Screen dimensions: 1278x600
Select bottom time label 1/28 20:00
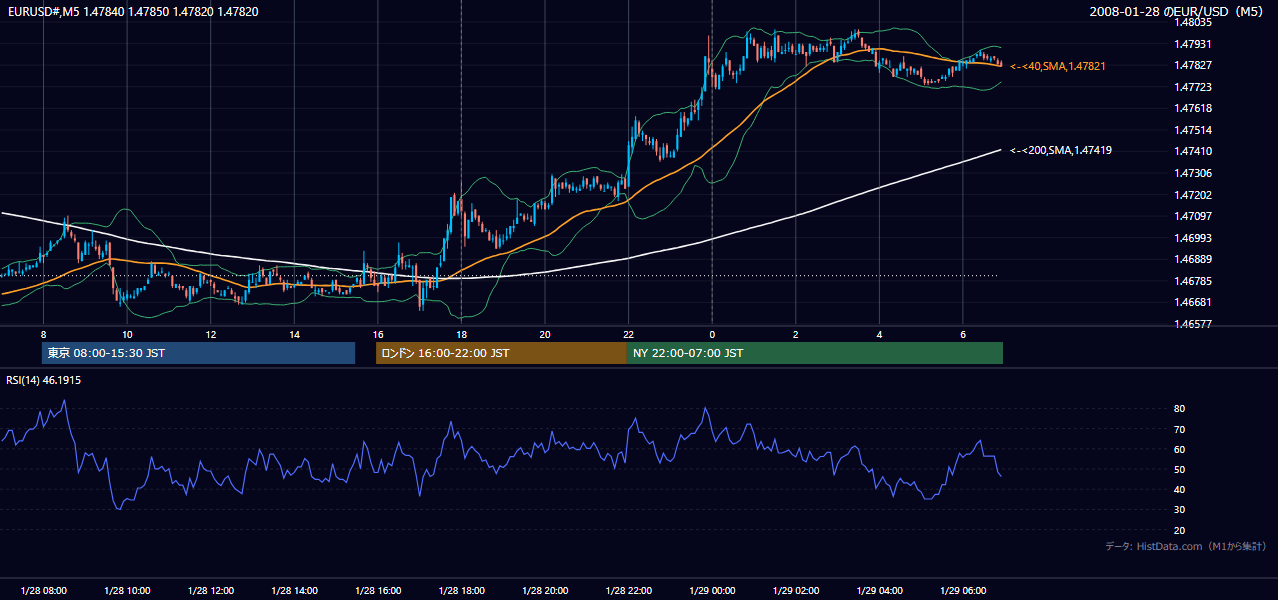click(544, 591)
